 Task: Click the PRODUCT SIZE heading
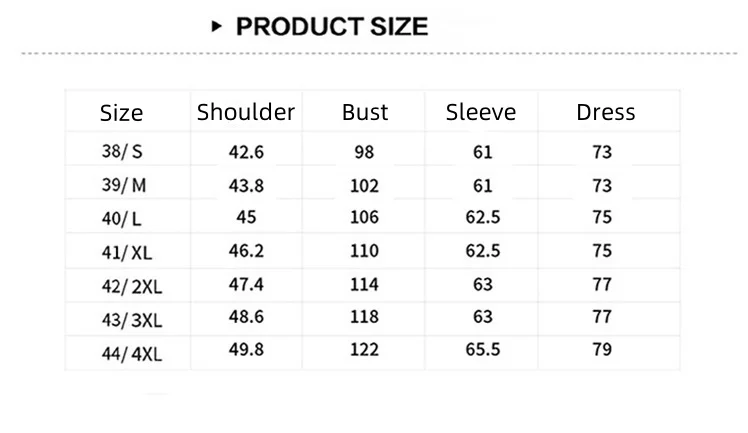[332, 26]
